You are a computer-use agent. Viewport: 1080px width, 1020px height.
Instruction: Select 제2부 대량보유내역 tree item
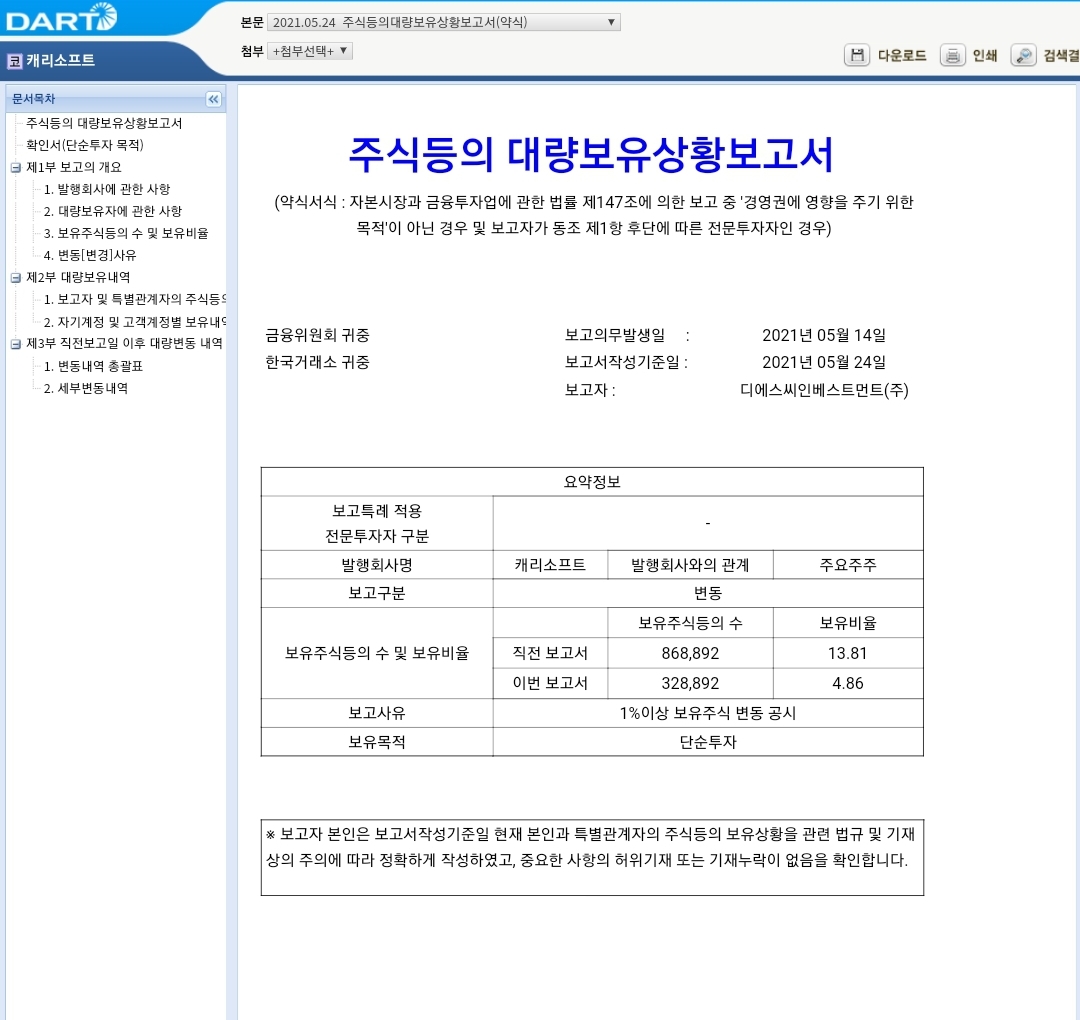pyautogui.click(x=78, y=278)
